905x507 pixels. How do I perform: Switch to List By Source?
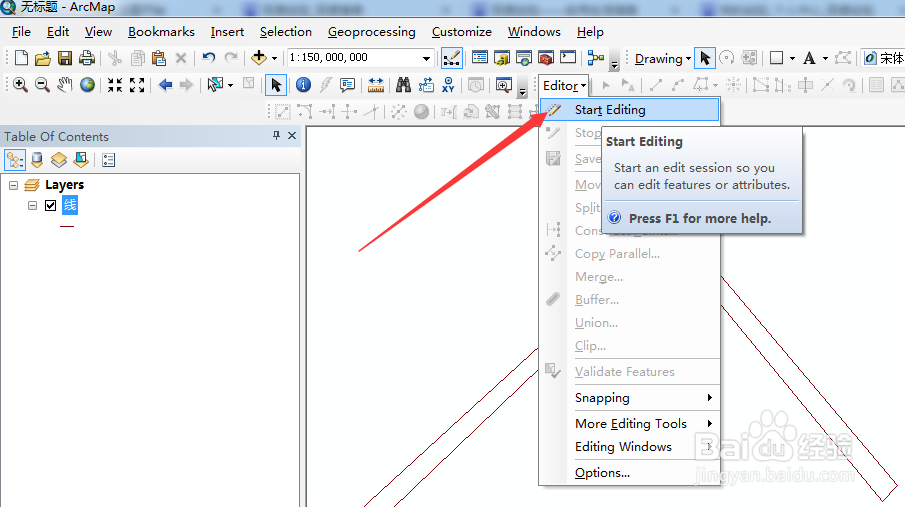pos(37,160)
